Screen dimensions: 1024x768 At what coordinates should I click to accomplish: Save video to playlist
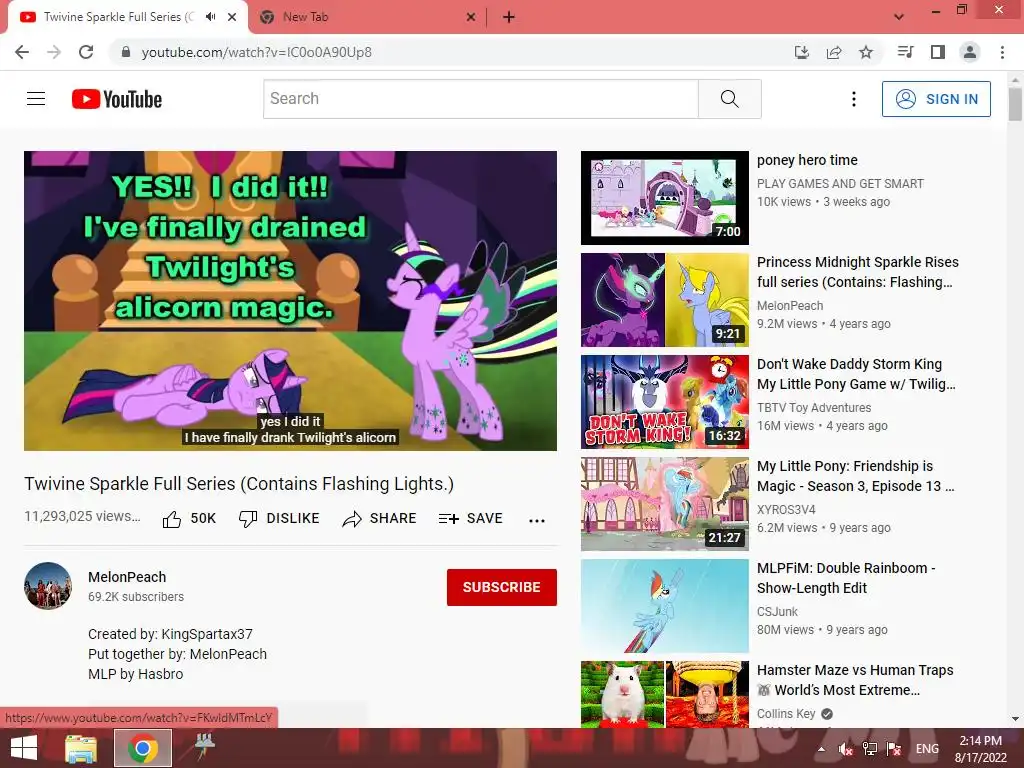click(471, 519)
